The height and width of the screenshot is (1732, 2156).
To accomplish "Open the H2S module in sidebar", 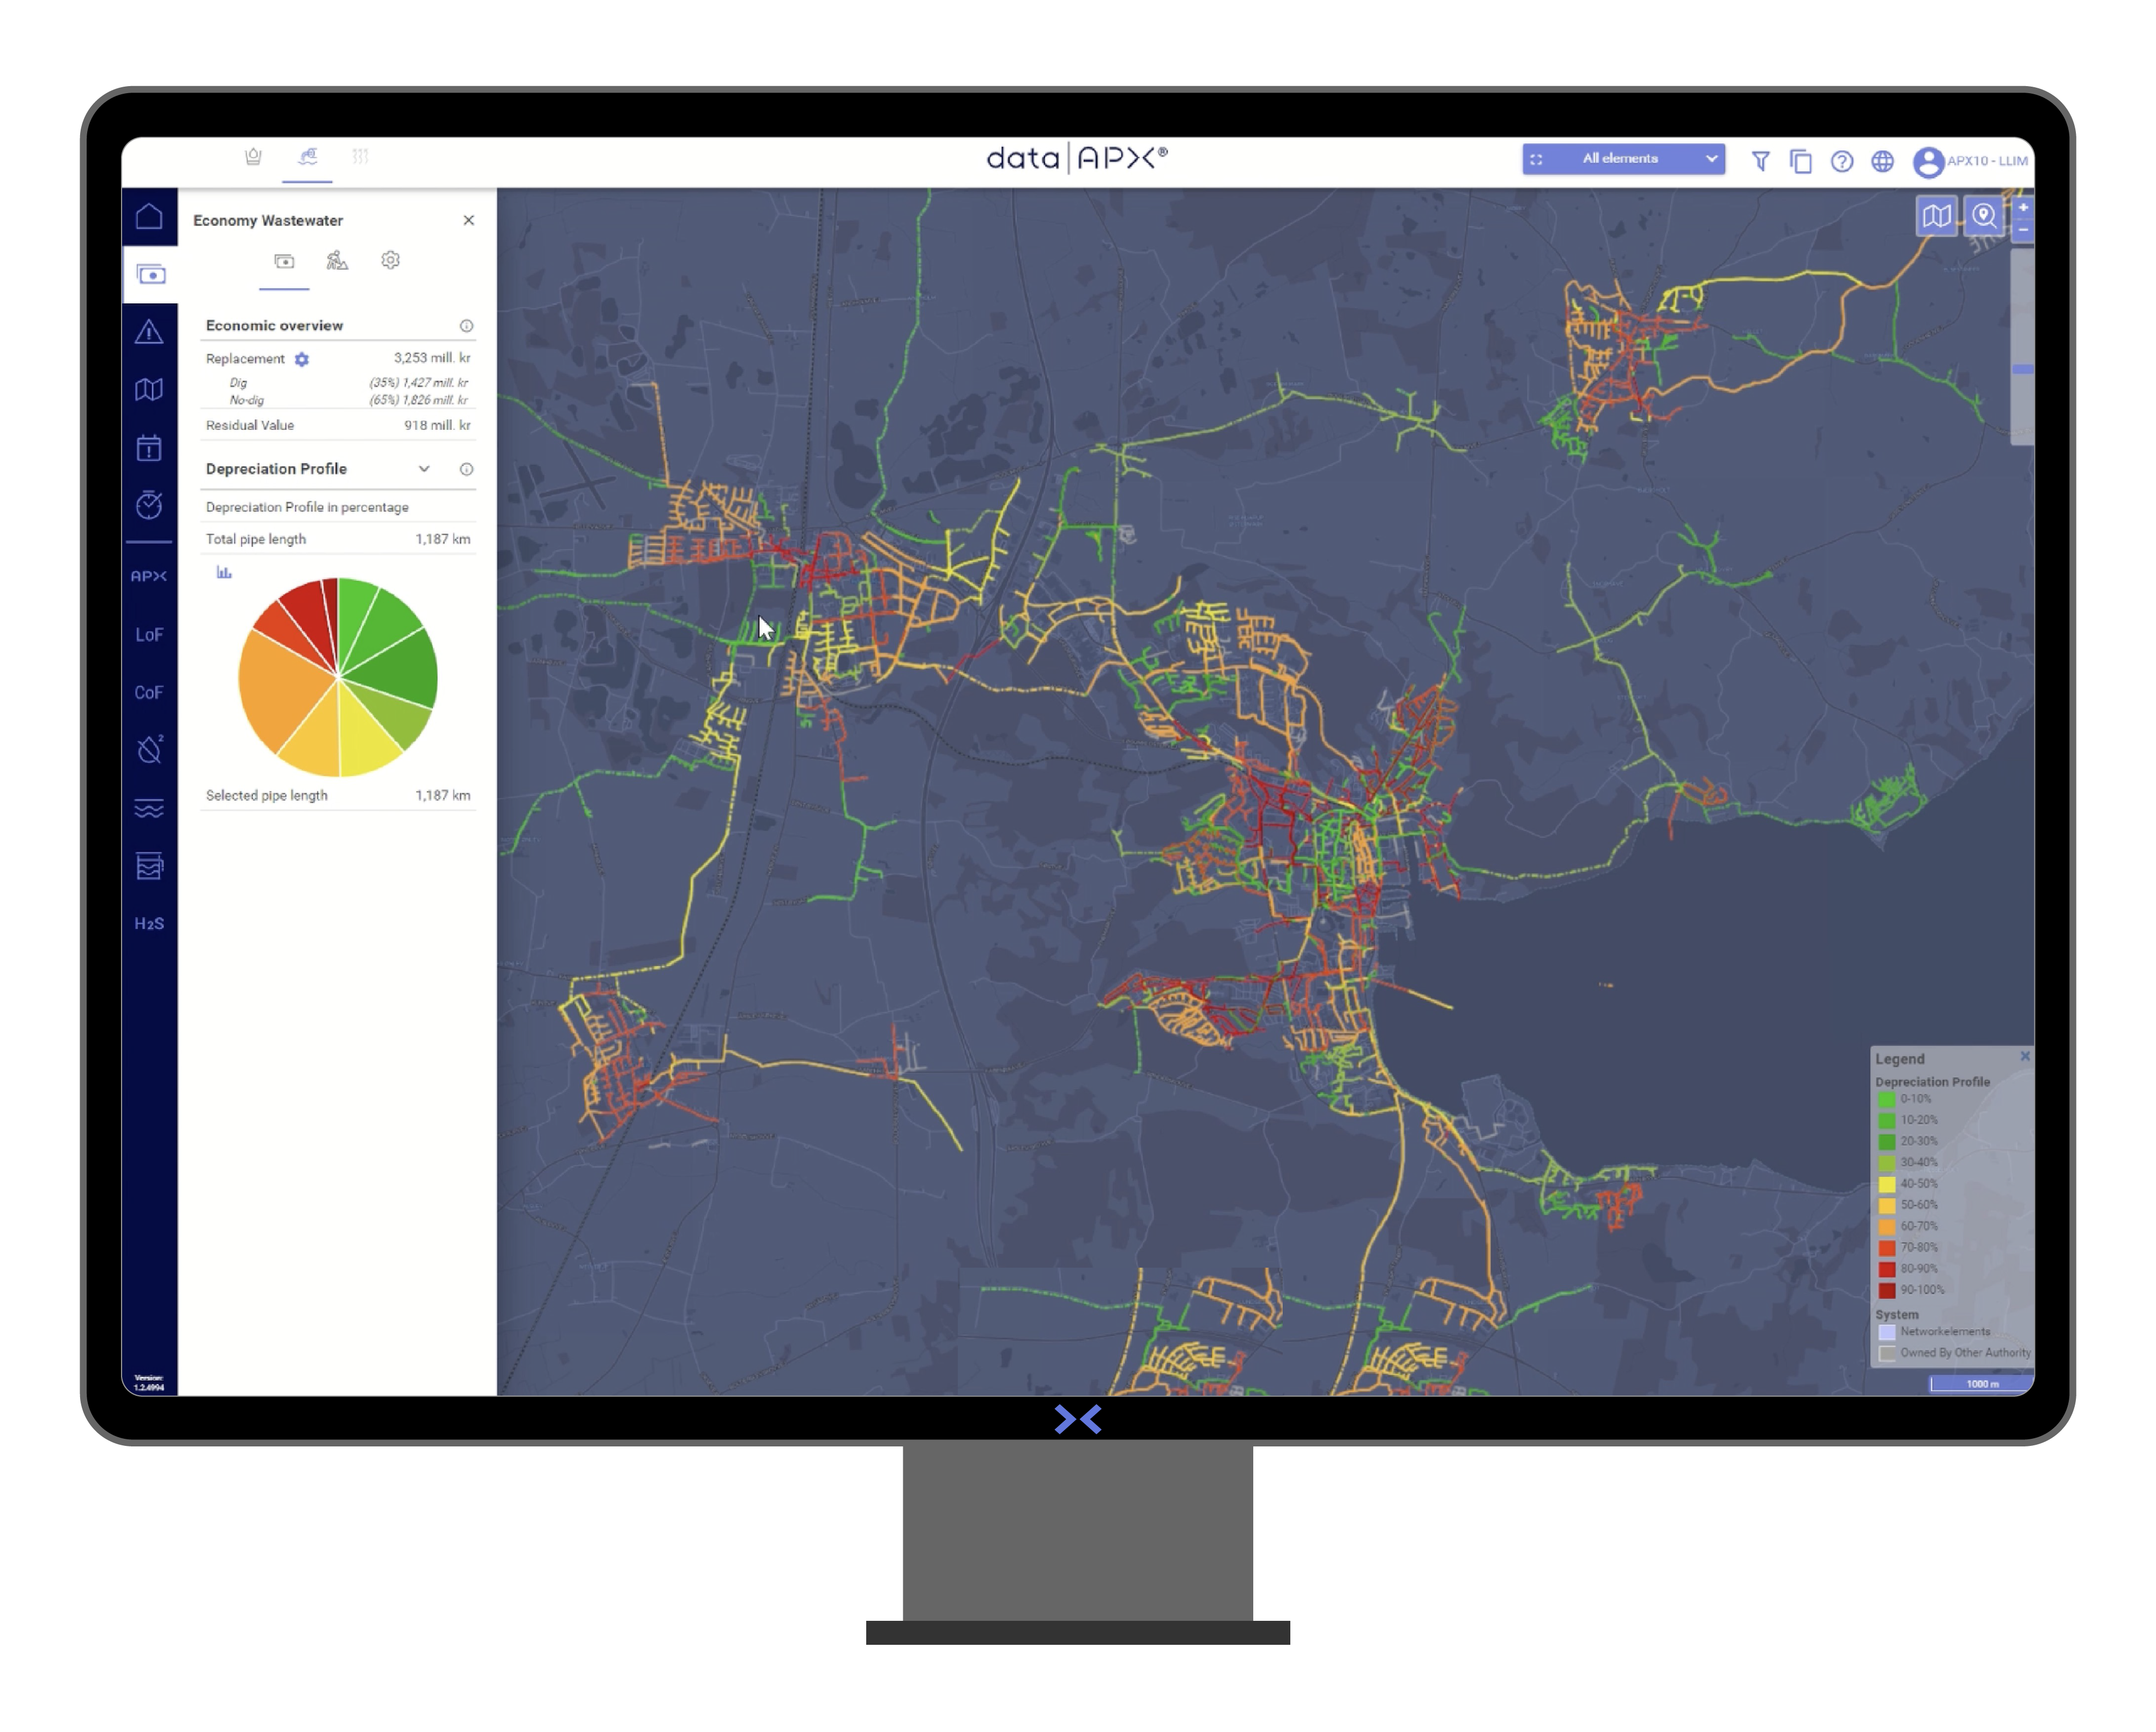I will click(149, 923).
